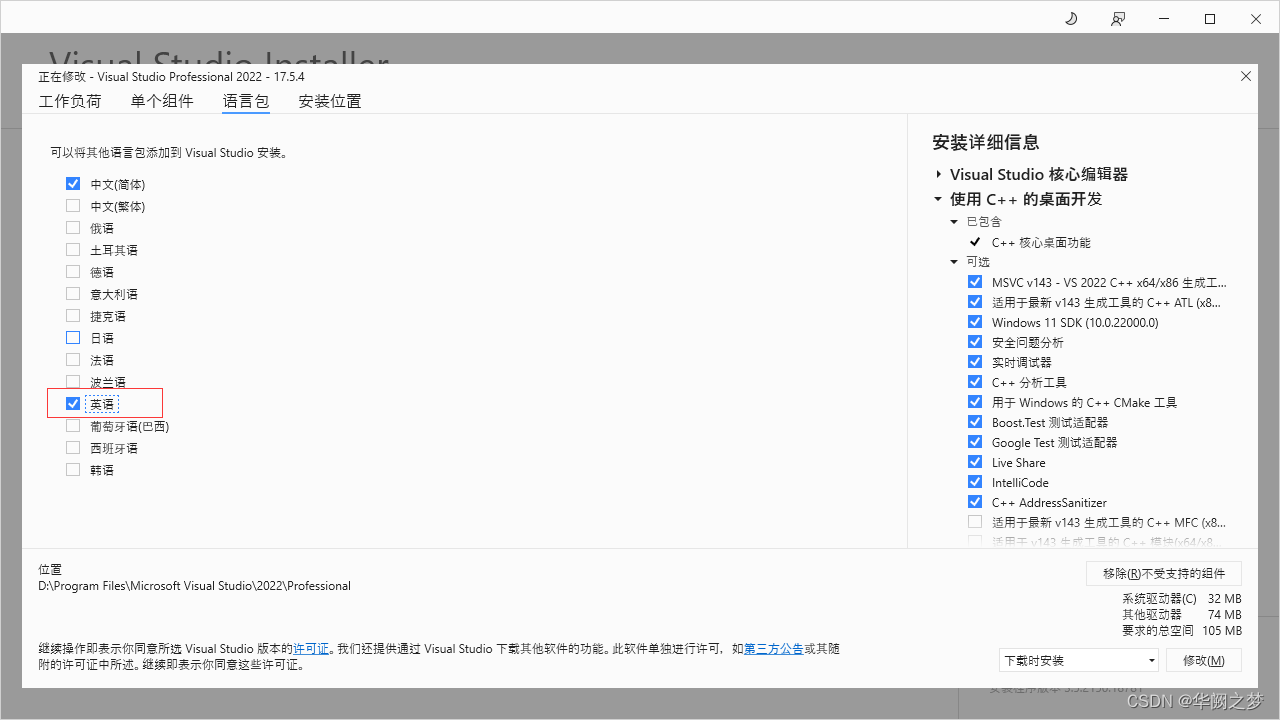Uncheck Boost.Test 测试适配器 component
This screenshot has height=720, width=1280.
(975, 422)
